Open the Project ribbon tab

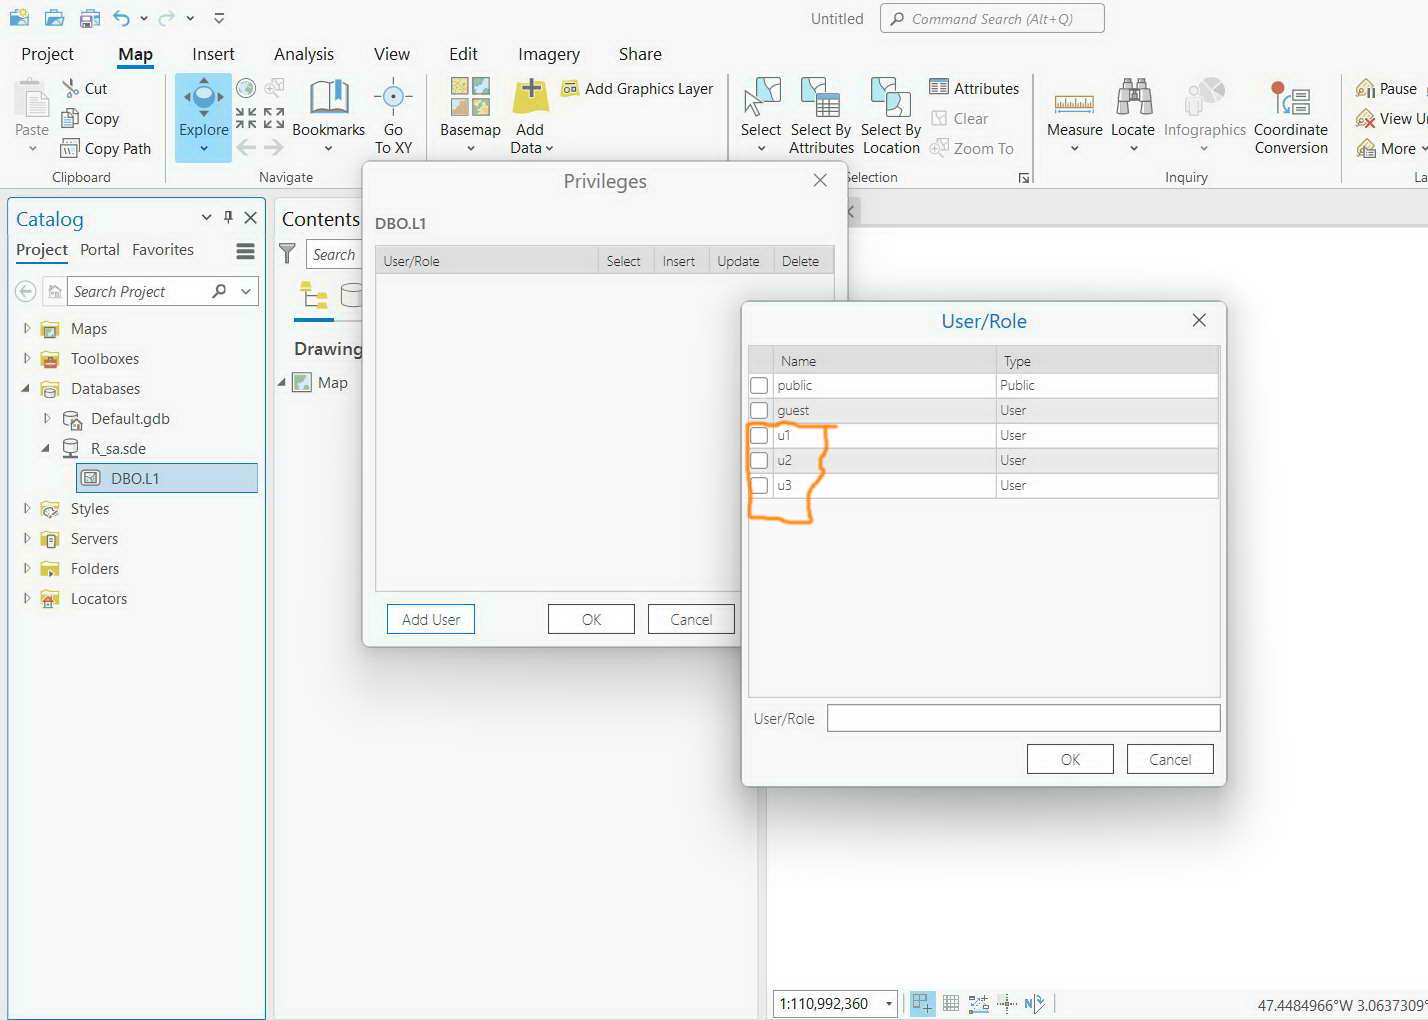click(x=47, y=54)
